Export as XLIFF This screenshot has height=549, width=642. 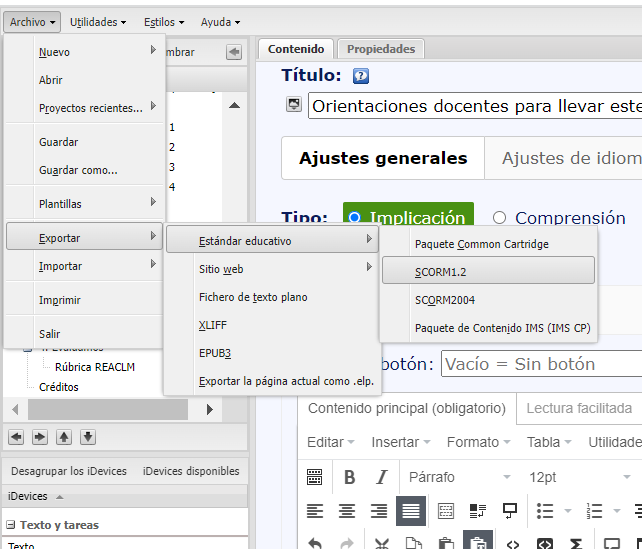tap(272, 325)
